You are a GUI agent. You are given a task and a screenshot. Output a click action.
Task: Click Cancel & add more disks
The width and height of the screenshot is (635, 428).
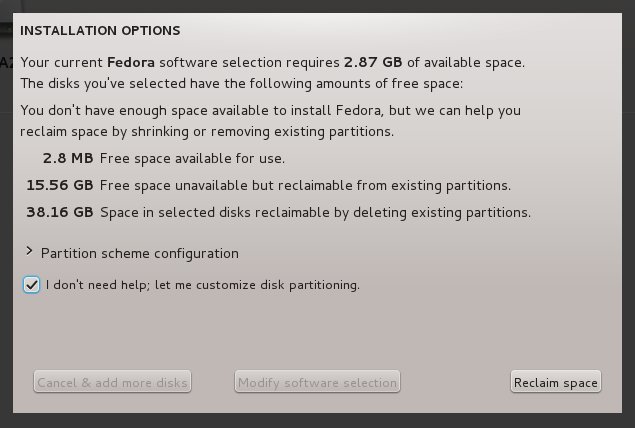point(112,382)
